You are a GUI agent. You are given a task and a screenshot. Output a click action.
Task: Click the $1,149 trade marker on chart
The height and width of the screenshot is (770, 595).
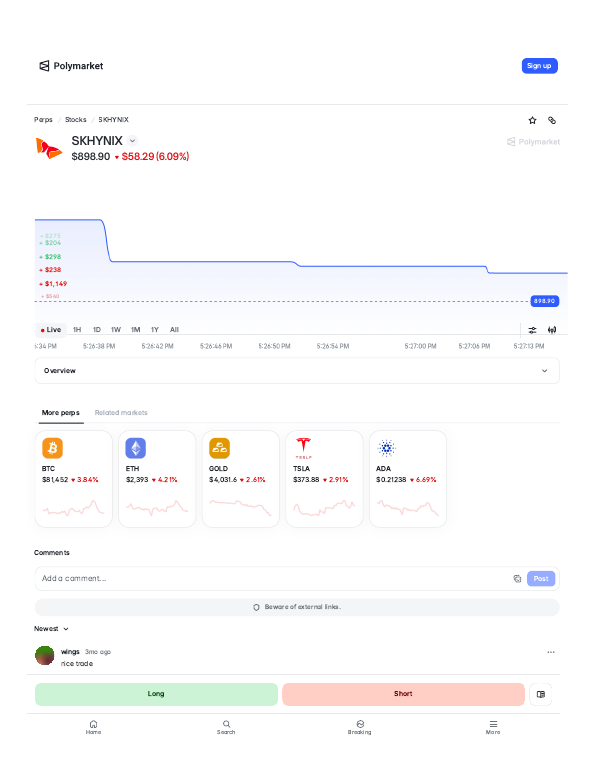53,284
